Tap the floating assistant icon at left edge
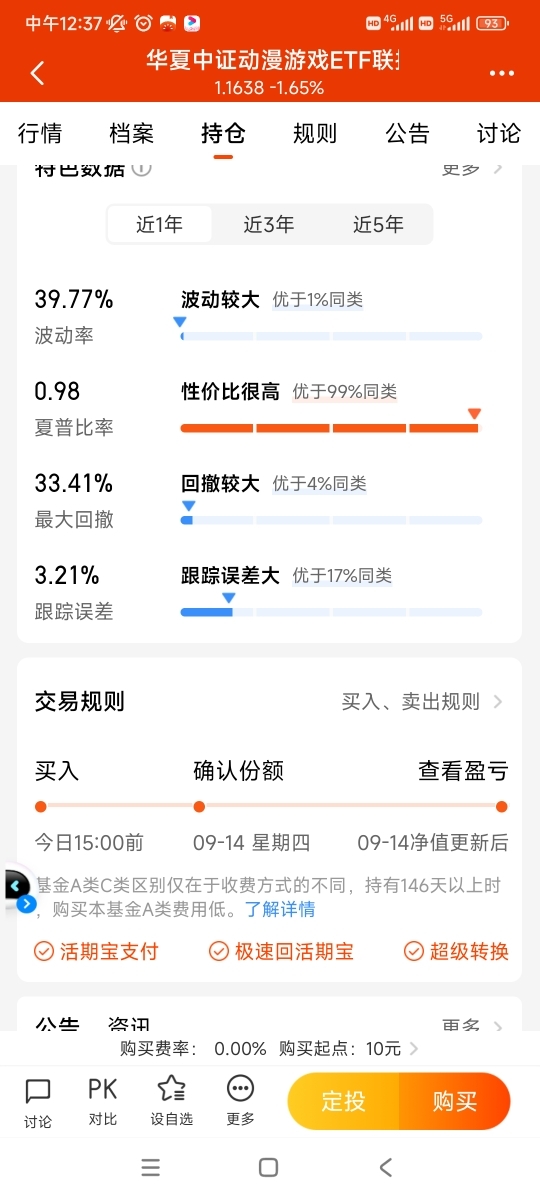540x1200 pixels. [x=17, y=888]
